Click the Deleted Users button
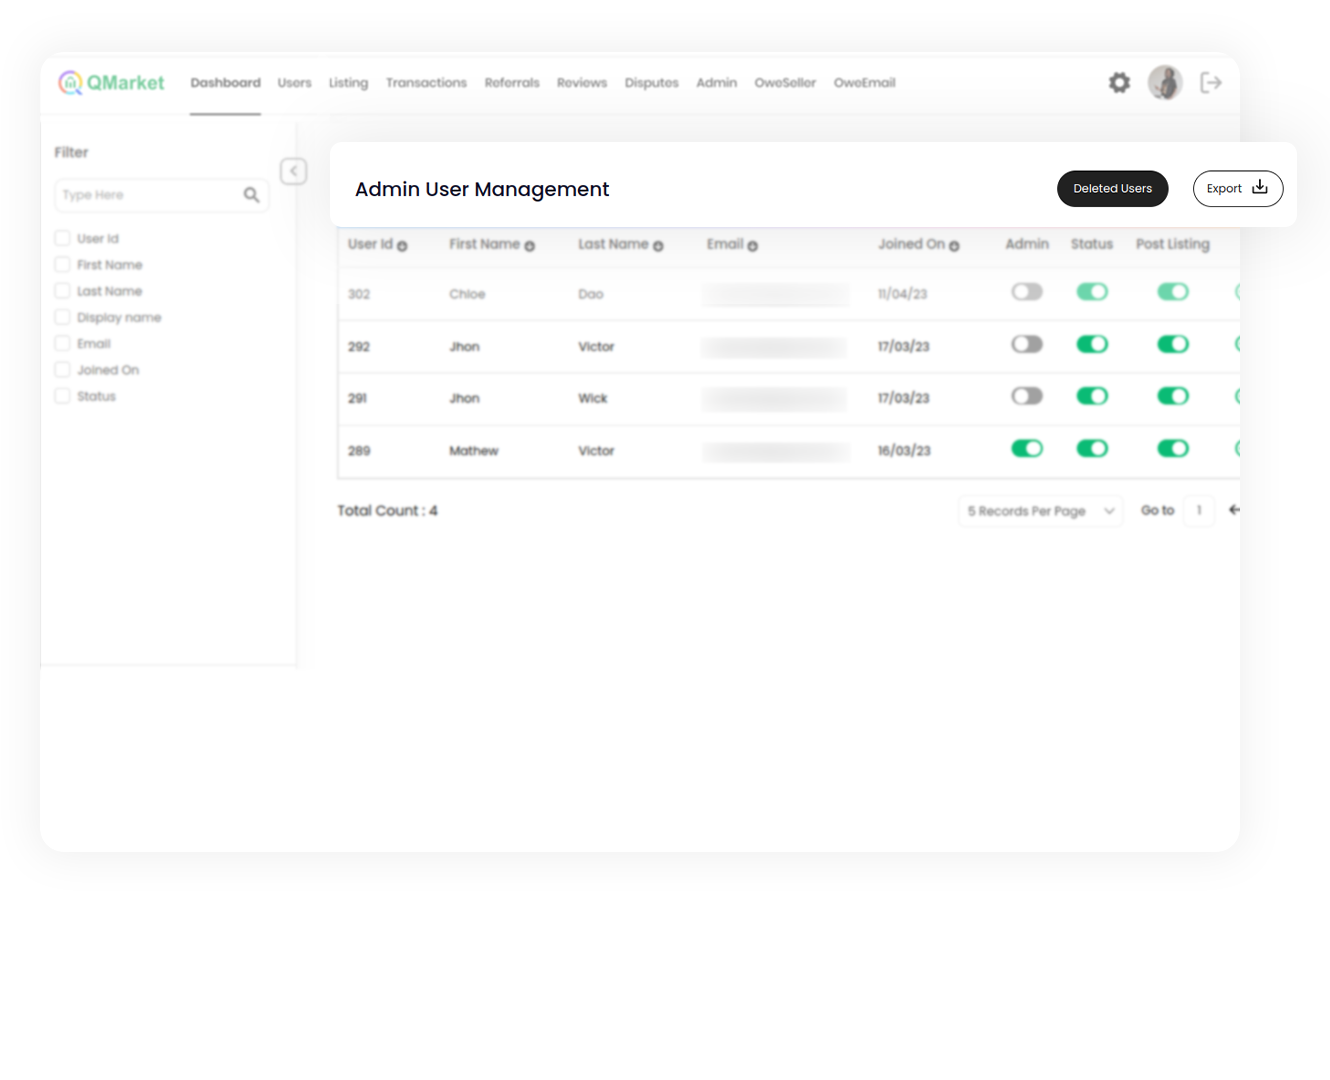The image size is (1330, 1080). tap(1112, 189)
